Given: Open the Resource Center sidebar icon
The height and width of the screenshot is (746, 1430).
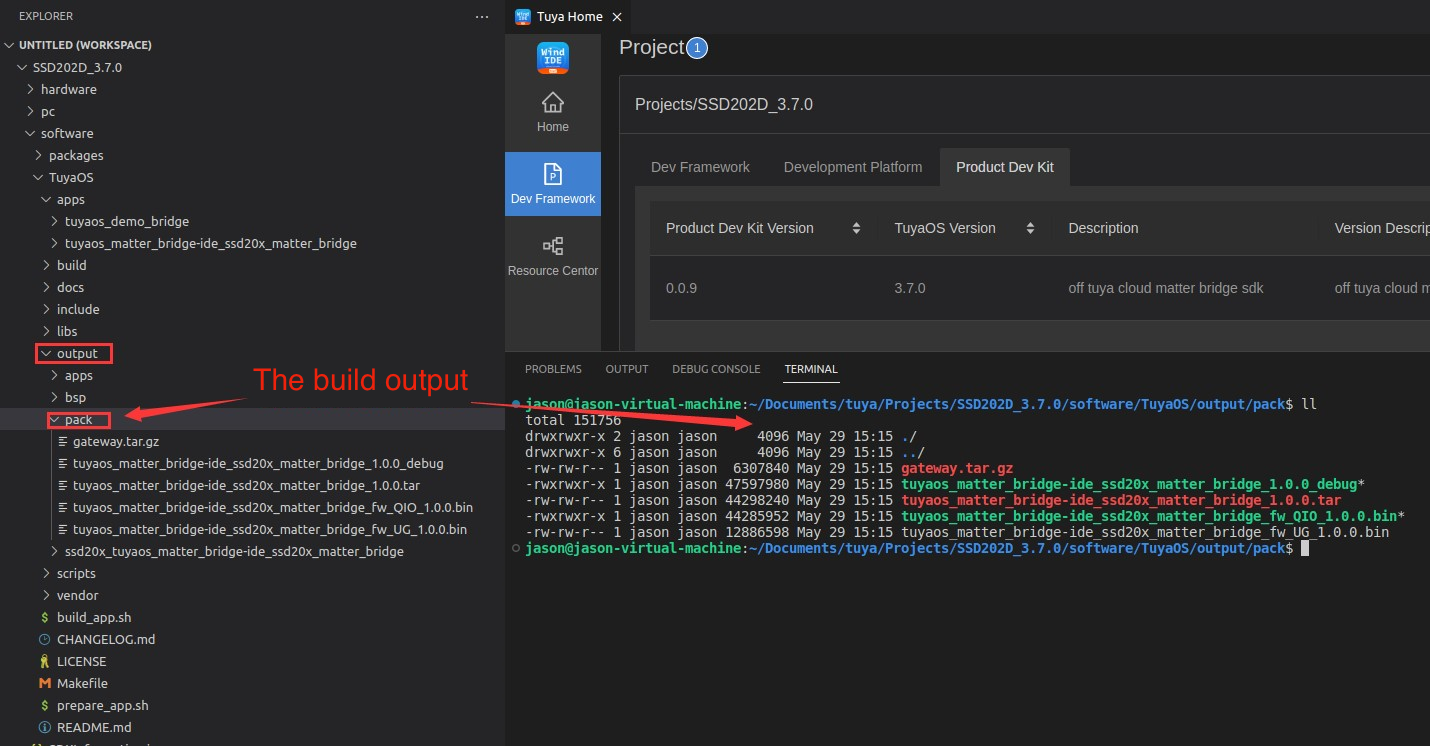Looking at the screenshot, I should (553, 256).
